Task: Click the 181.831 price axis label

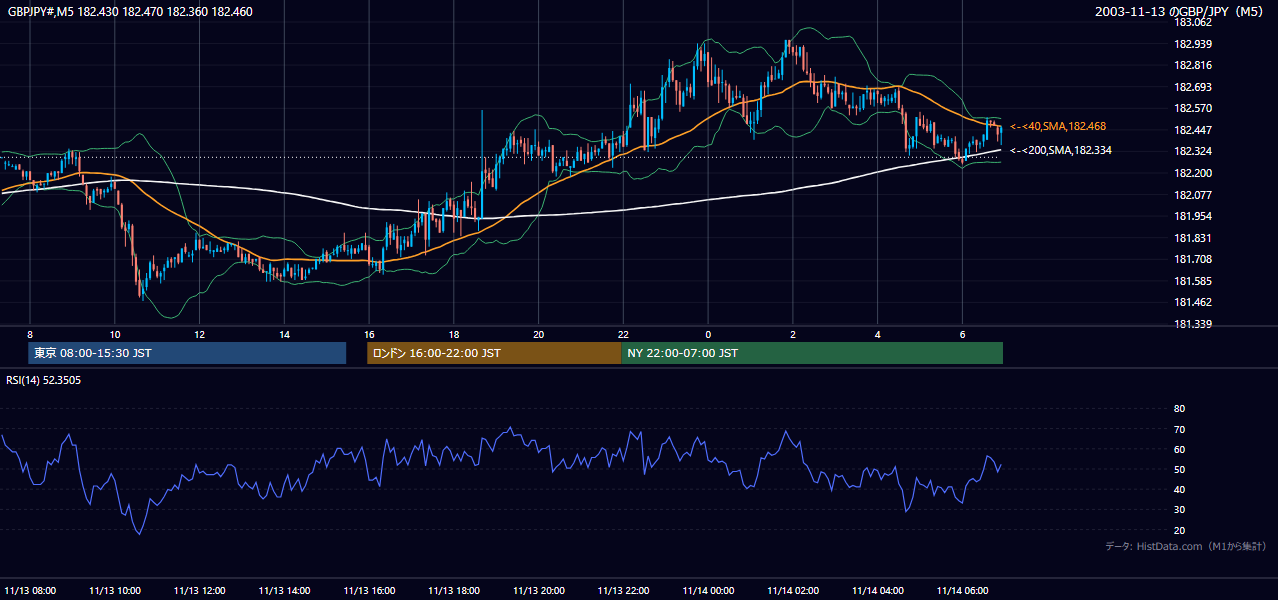Action: tap(1193, 238)
